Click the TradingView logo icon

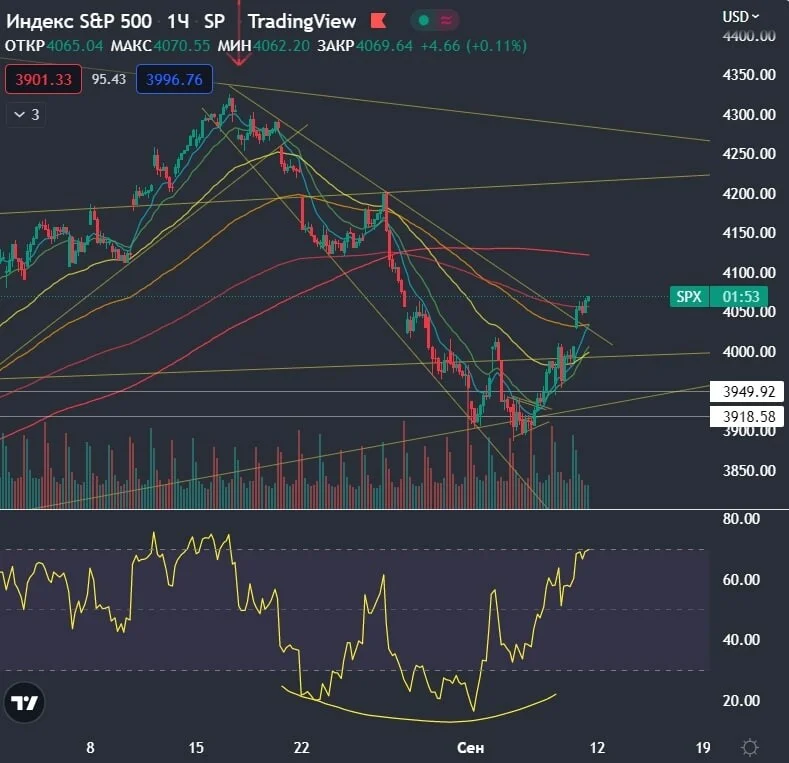click(24, 703)
